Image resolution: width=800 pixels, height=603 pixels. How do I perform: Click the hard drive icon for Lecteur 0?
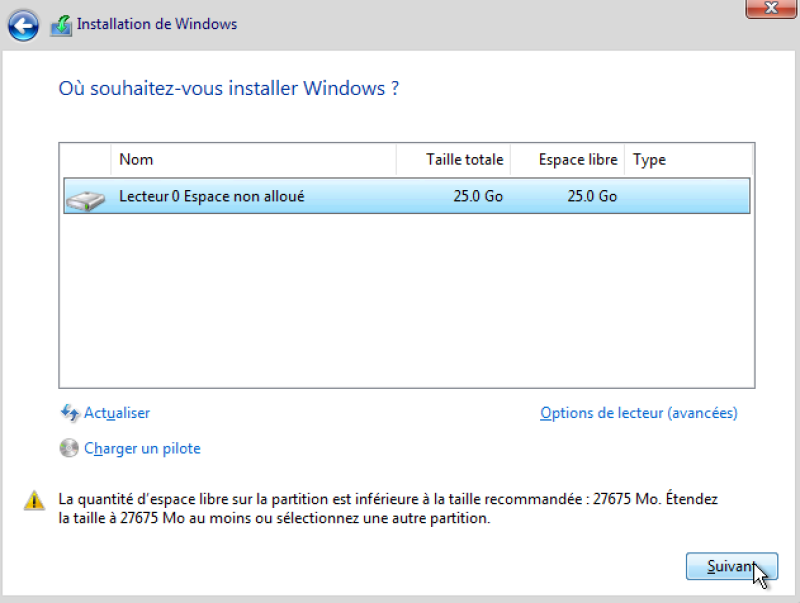[86, 200]
